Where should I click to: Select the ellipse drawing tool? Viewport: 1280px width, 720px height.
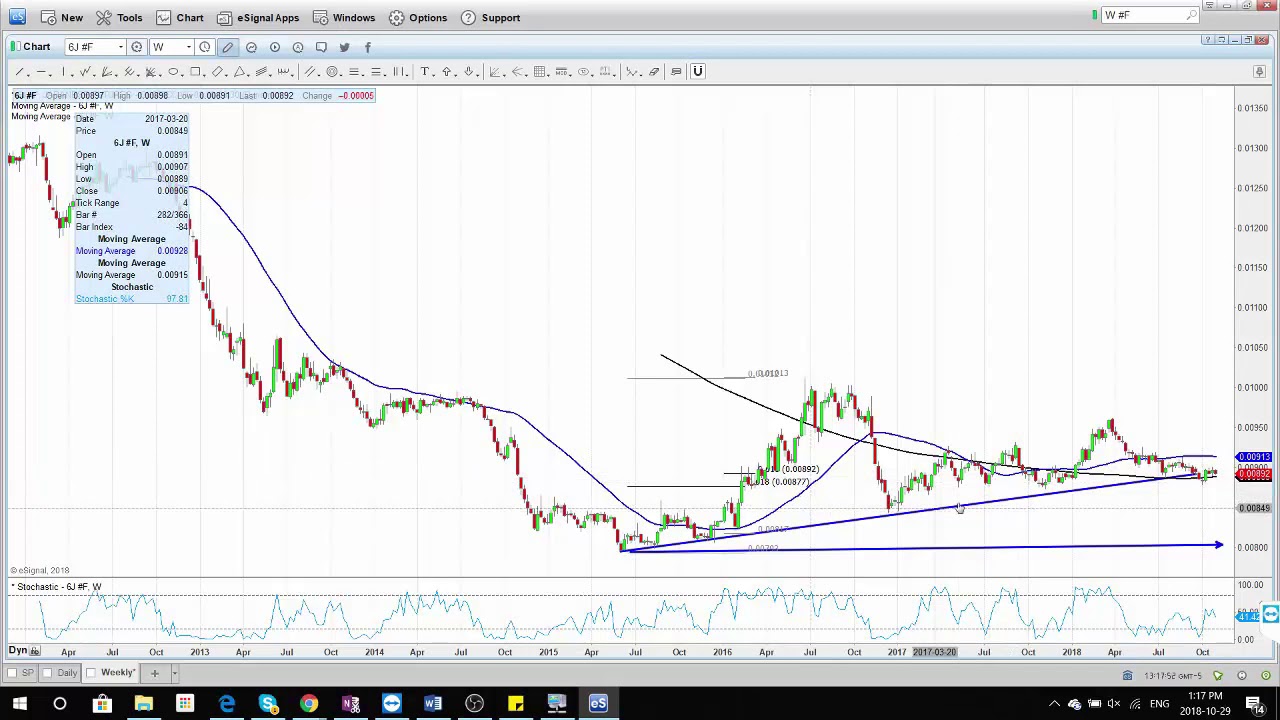[173, 72]
